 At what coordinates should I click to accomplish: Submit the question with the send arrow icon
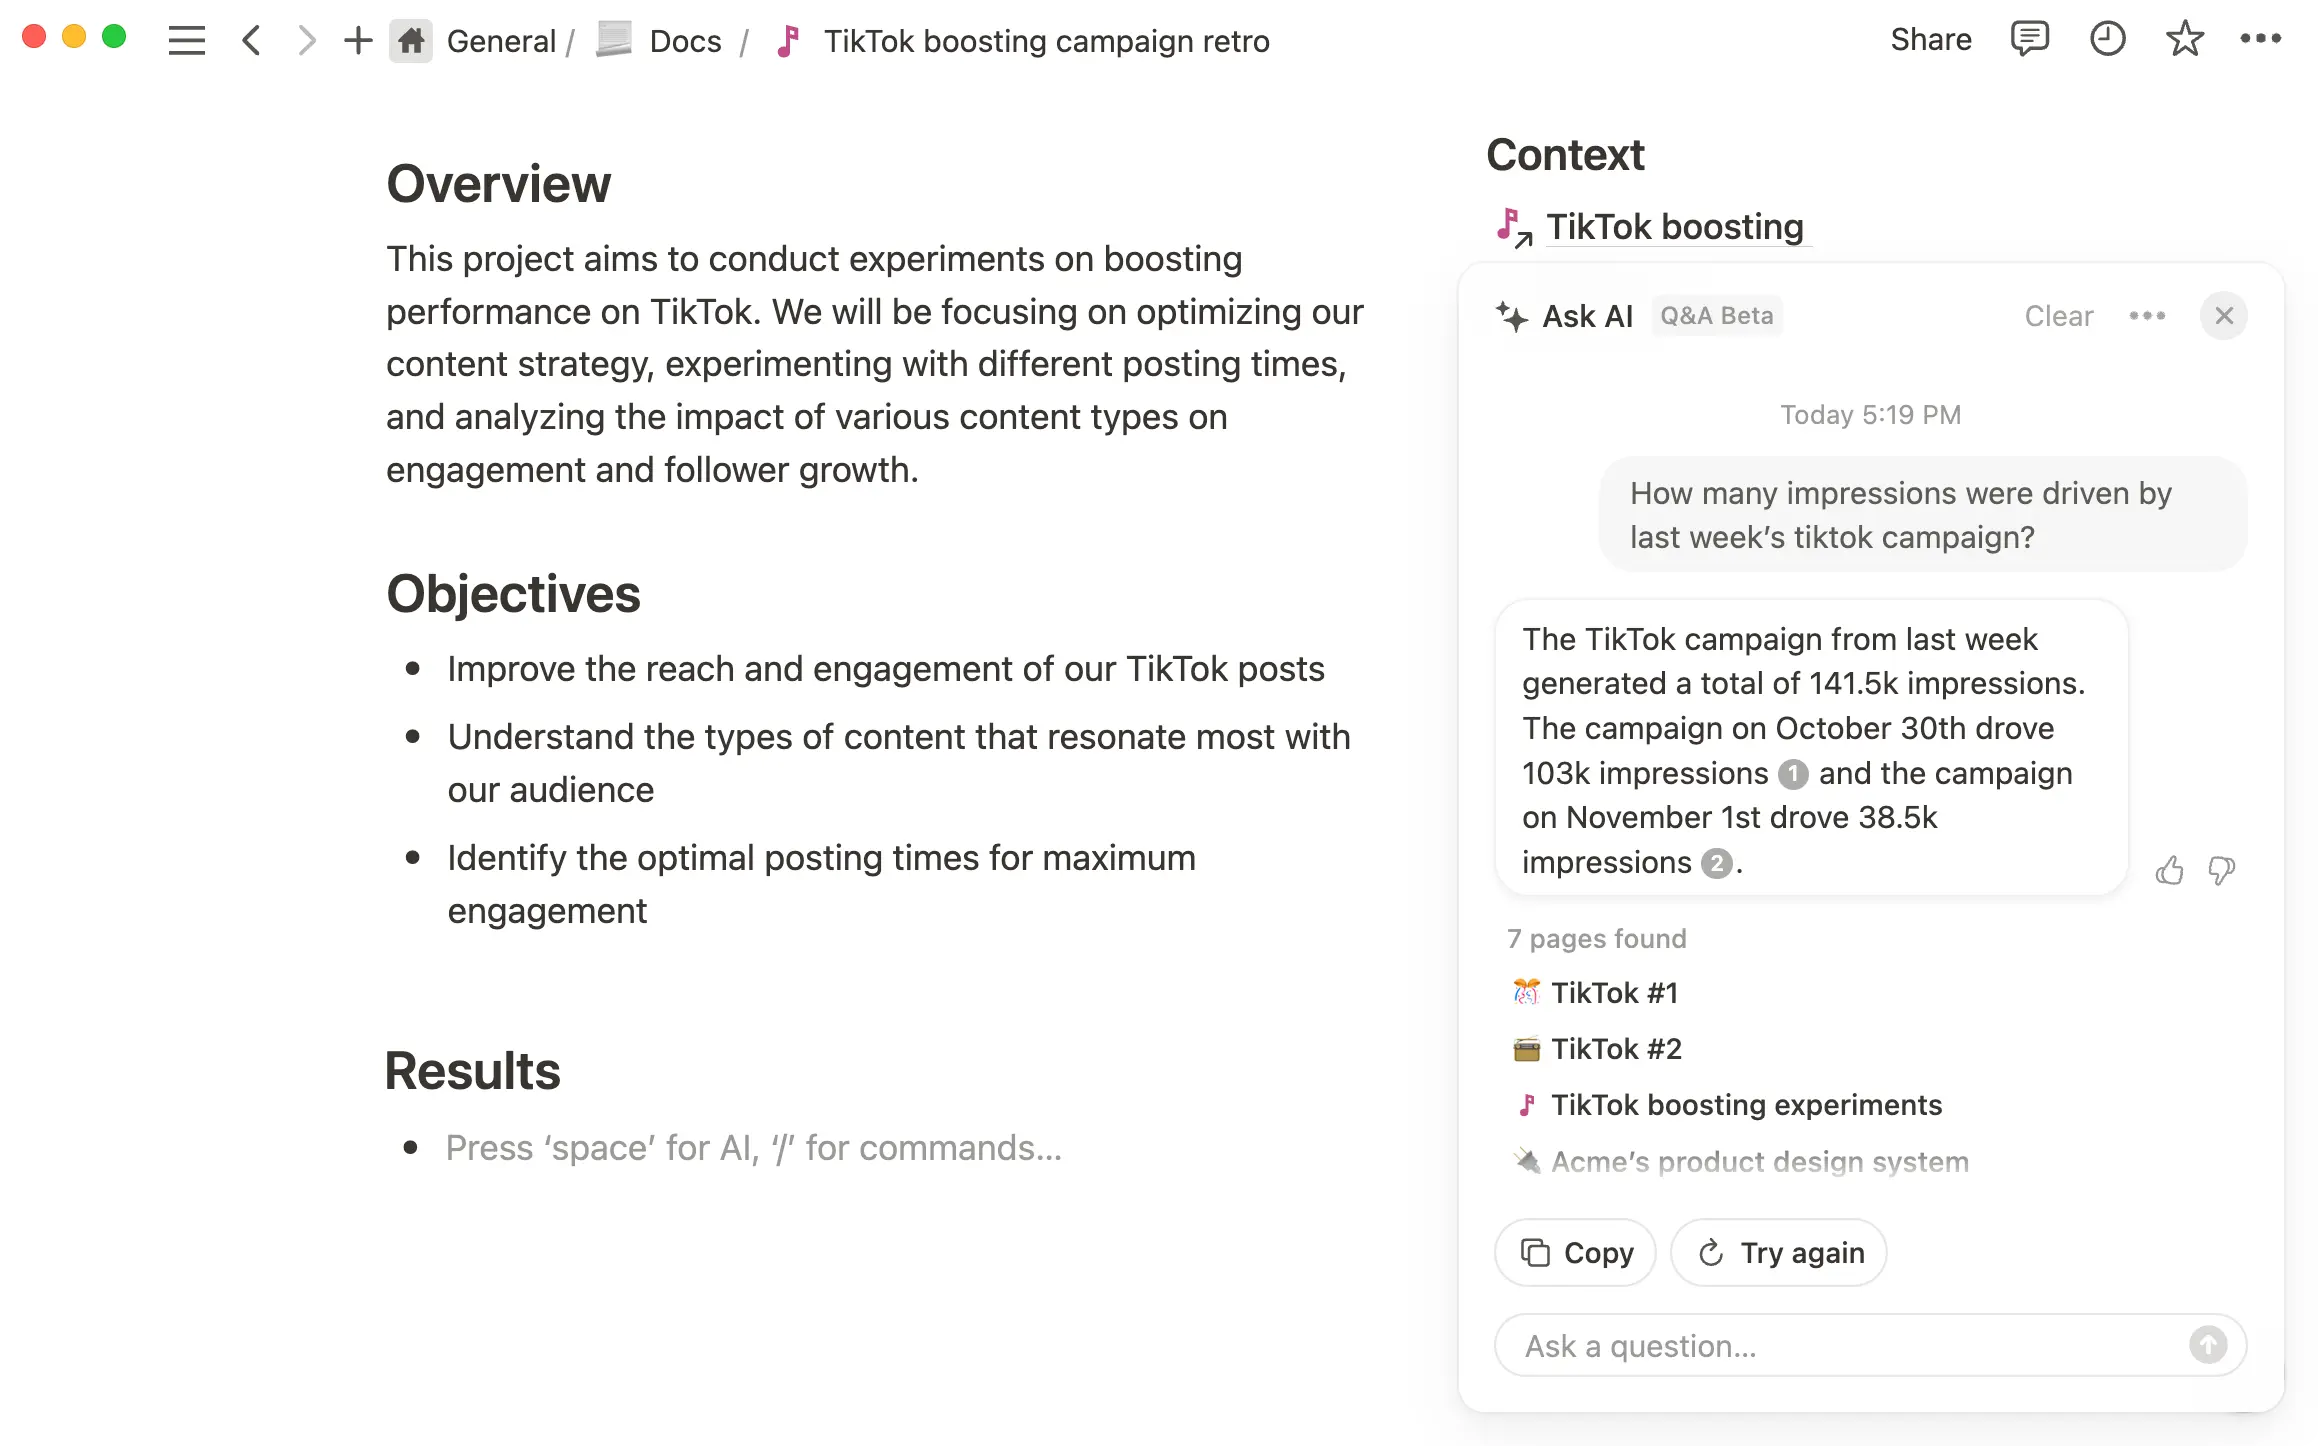pyautogui.click(x=2208, y=1345)
